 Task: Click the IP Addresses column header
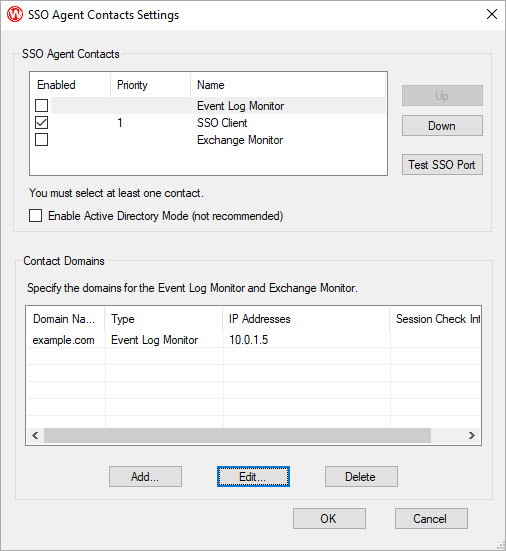point(306,319)
